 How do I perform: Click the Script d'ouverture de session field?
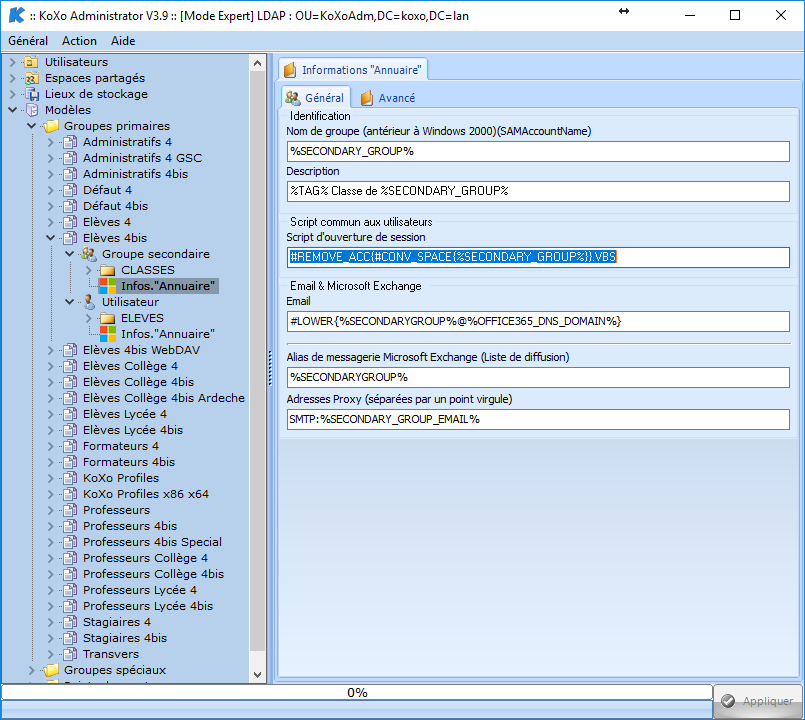(x=538, y=257)
